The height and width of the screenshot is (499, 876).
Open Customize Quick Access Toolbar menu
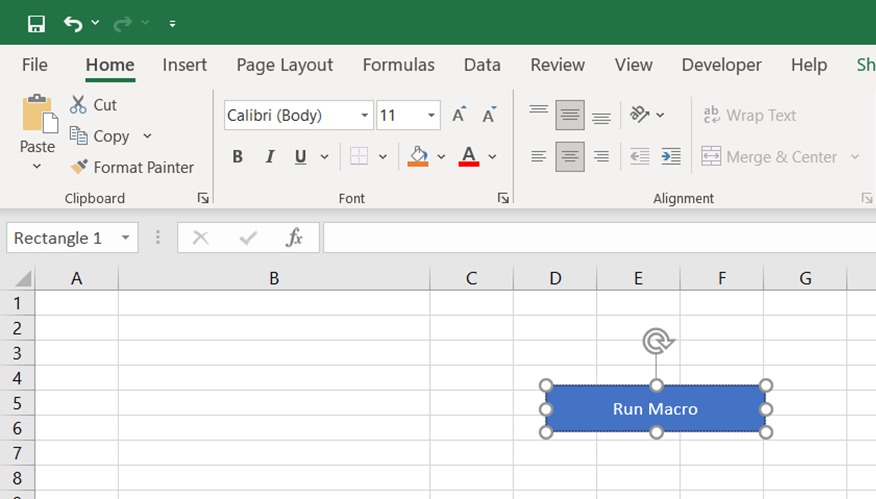172,23
